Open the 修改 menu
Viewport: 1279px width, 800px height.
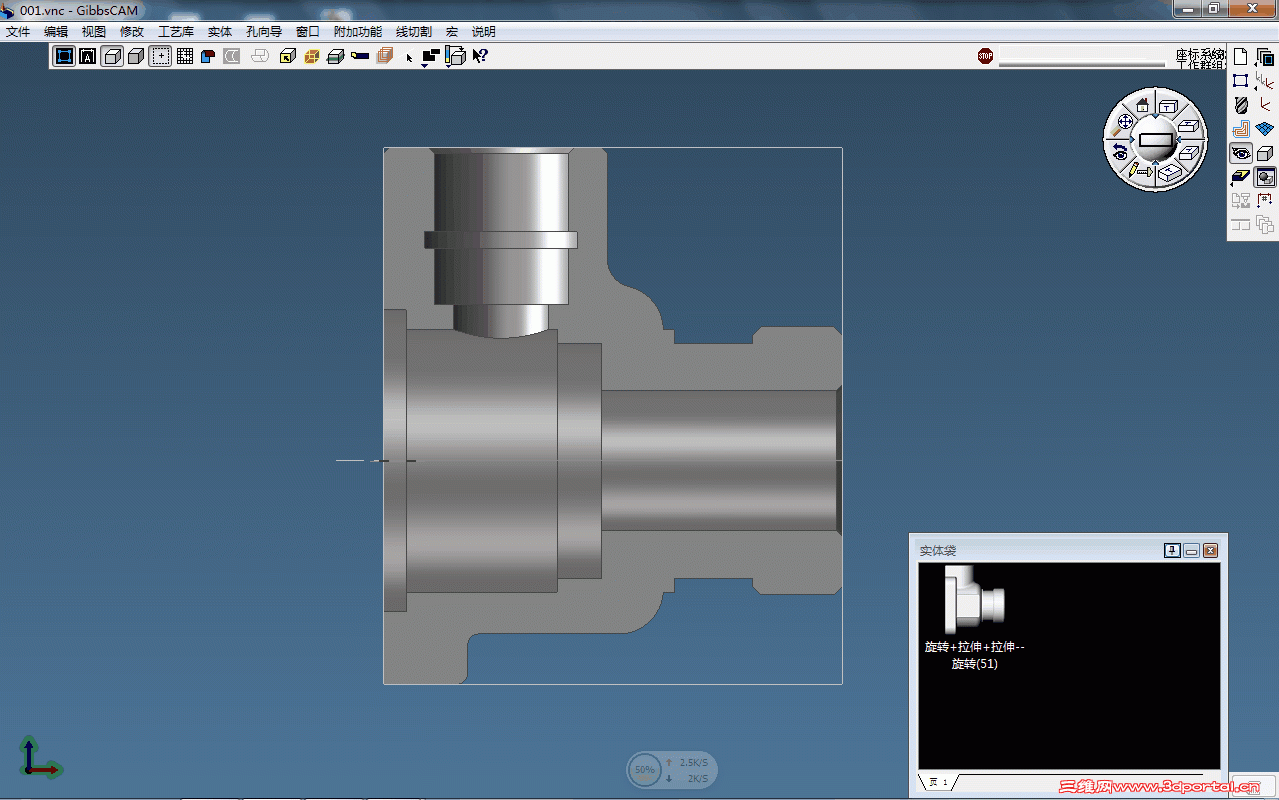coord(132,32)
